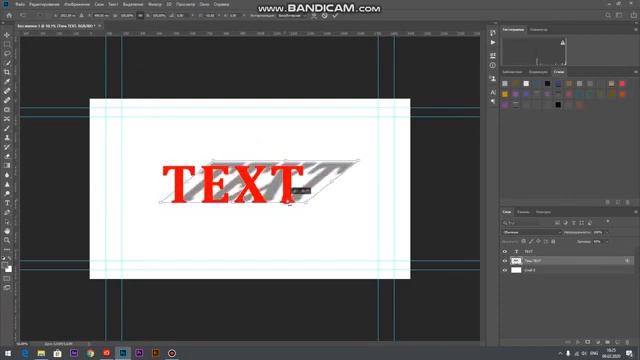Open the collapsed Actions panel play icon
The image size is (640, 360).
coord(493,42)
